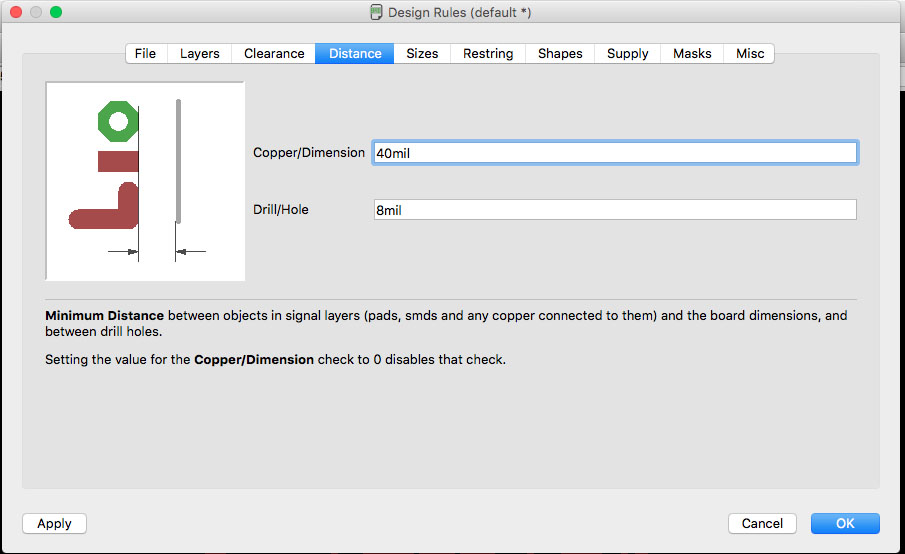This screenshot has width=905, height=554.
Task: Click the green zoom window button
Action: tap(56, 12)
